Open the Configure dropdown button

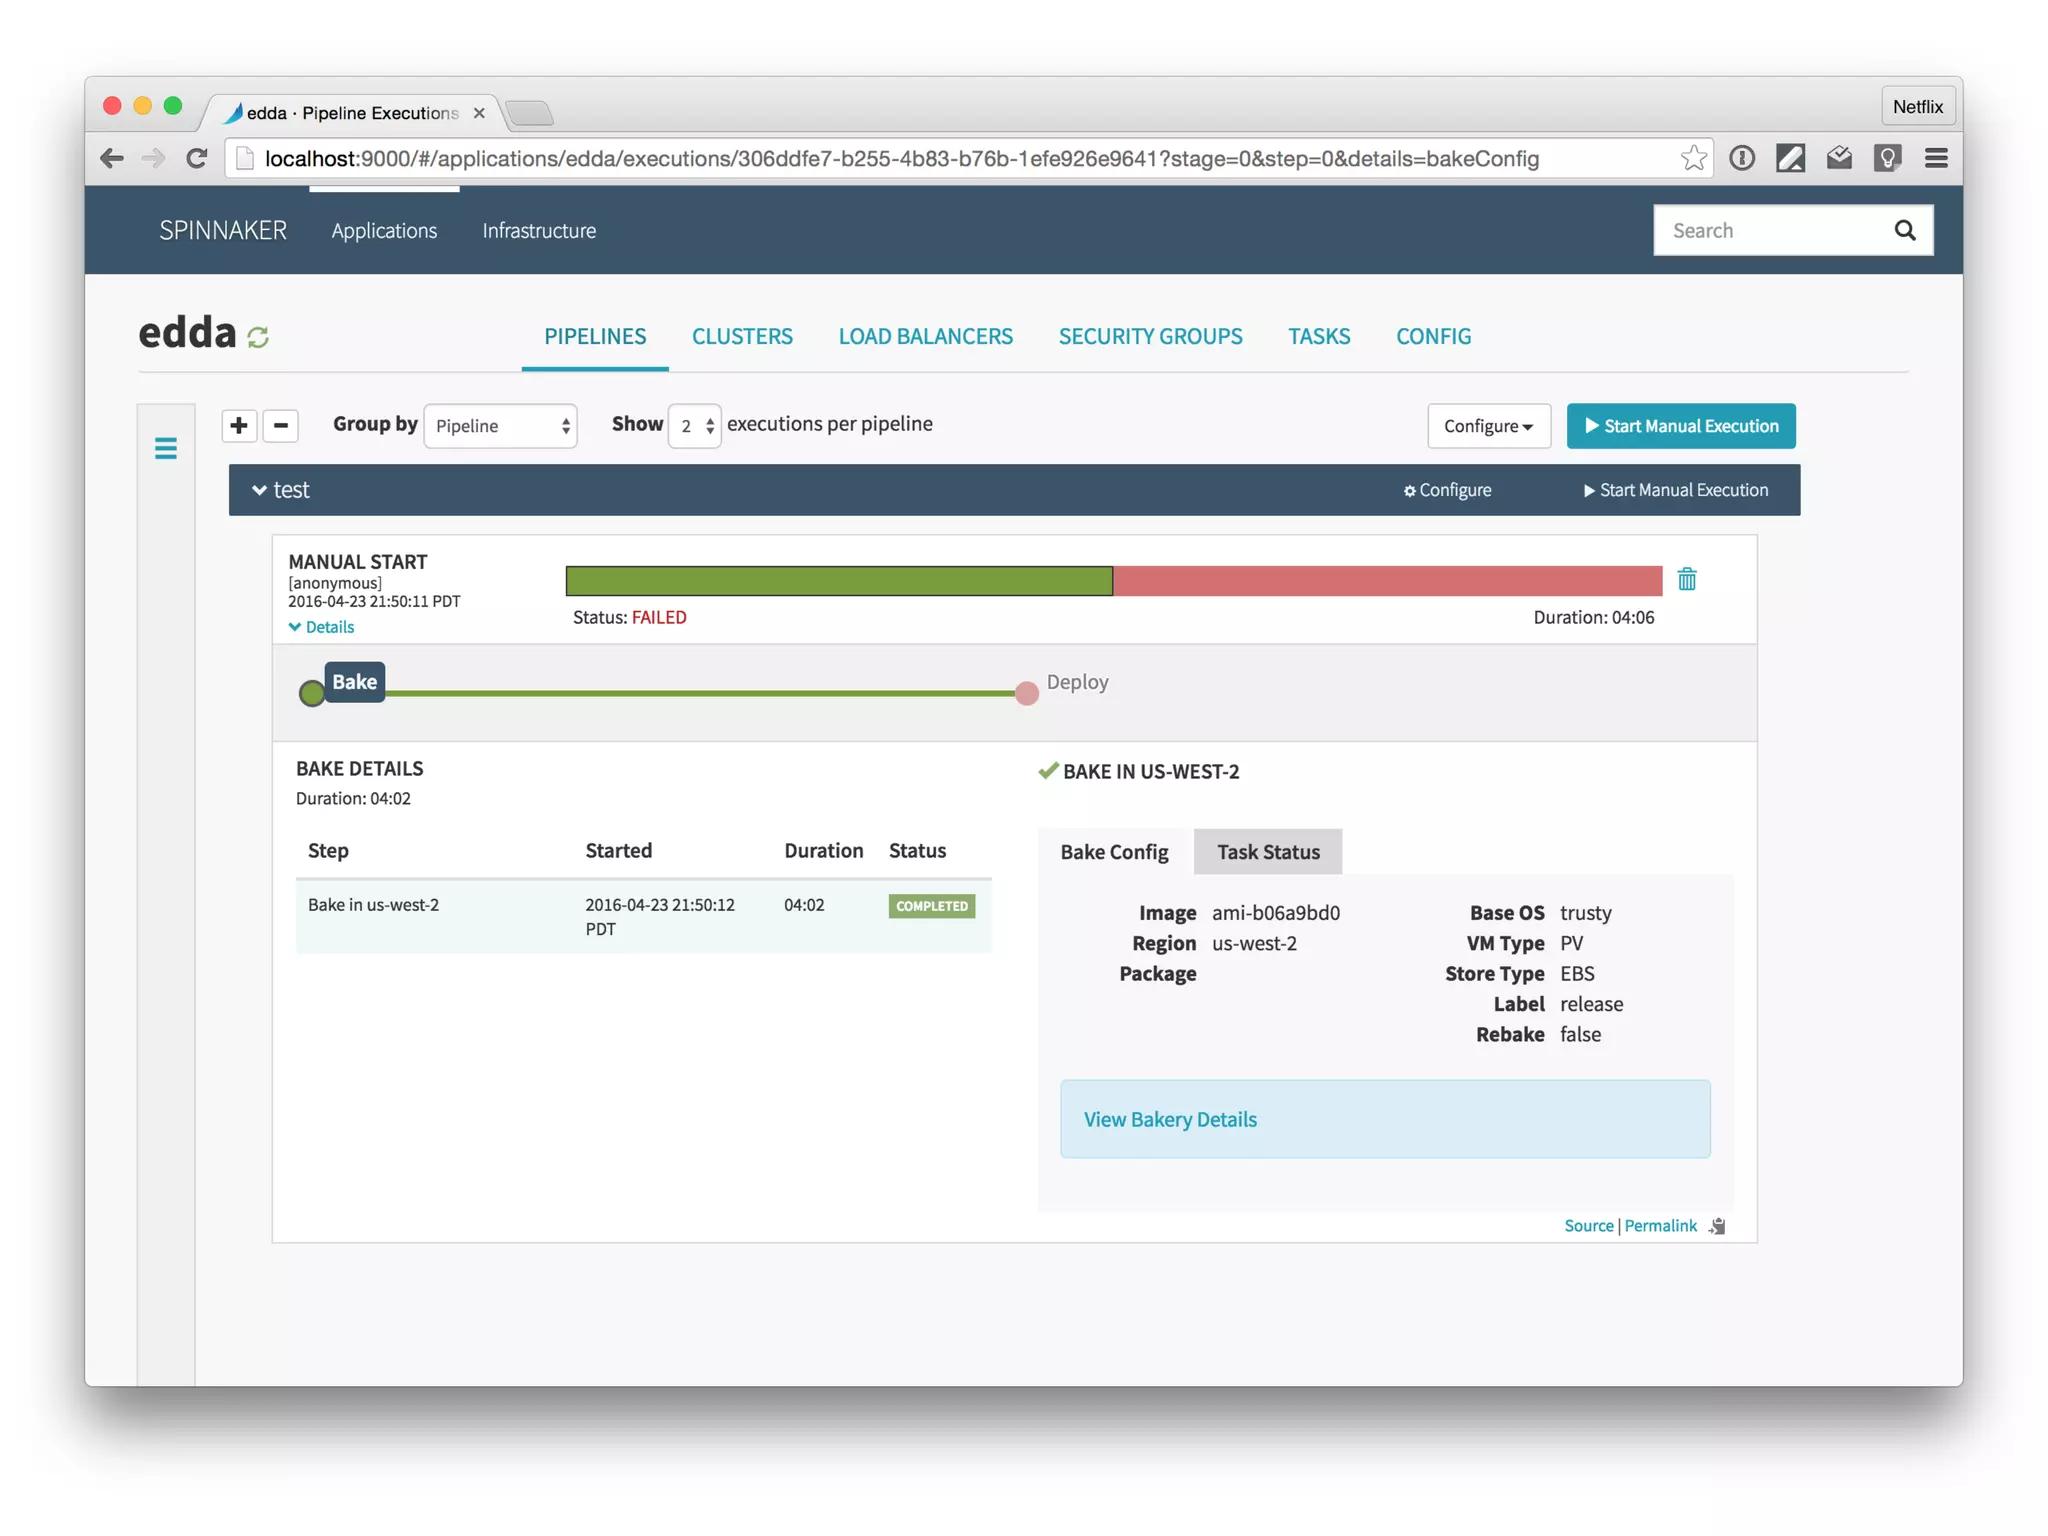point(1487,426)
